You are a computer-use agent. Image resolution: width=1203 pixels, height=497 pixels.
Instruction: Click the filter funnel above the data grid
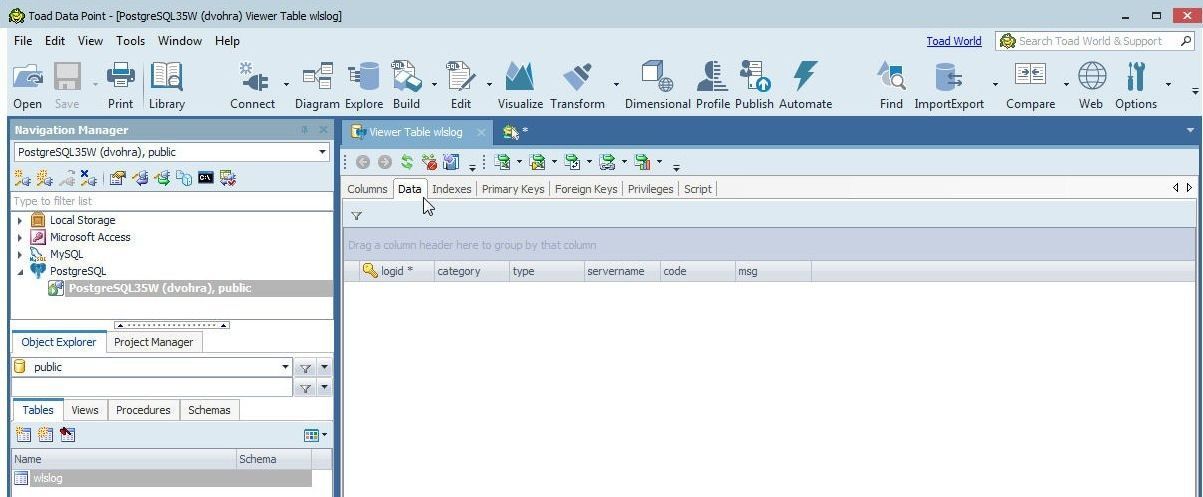click(356, 215)
